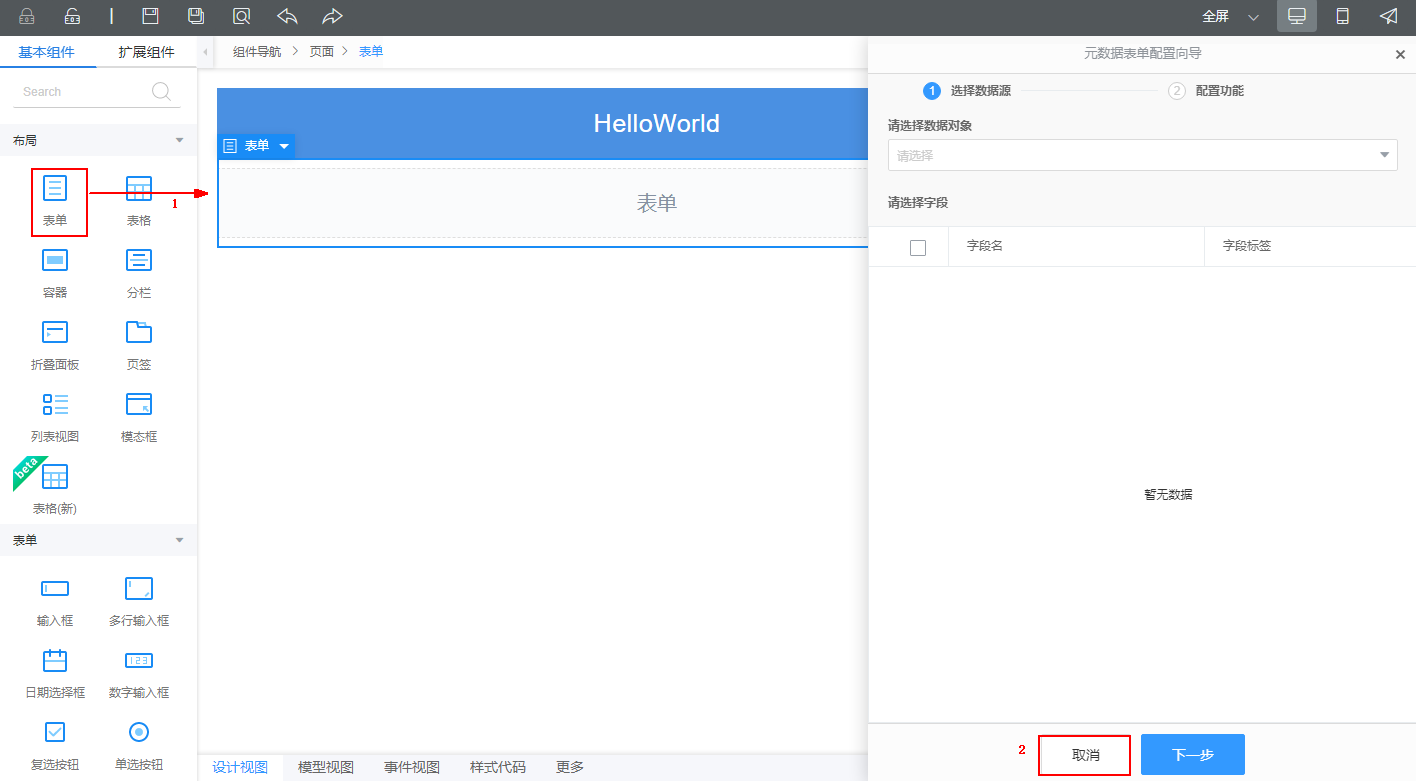Click the save-all icon

[197, 16]
